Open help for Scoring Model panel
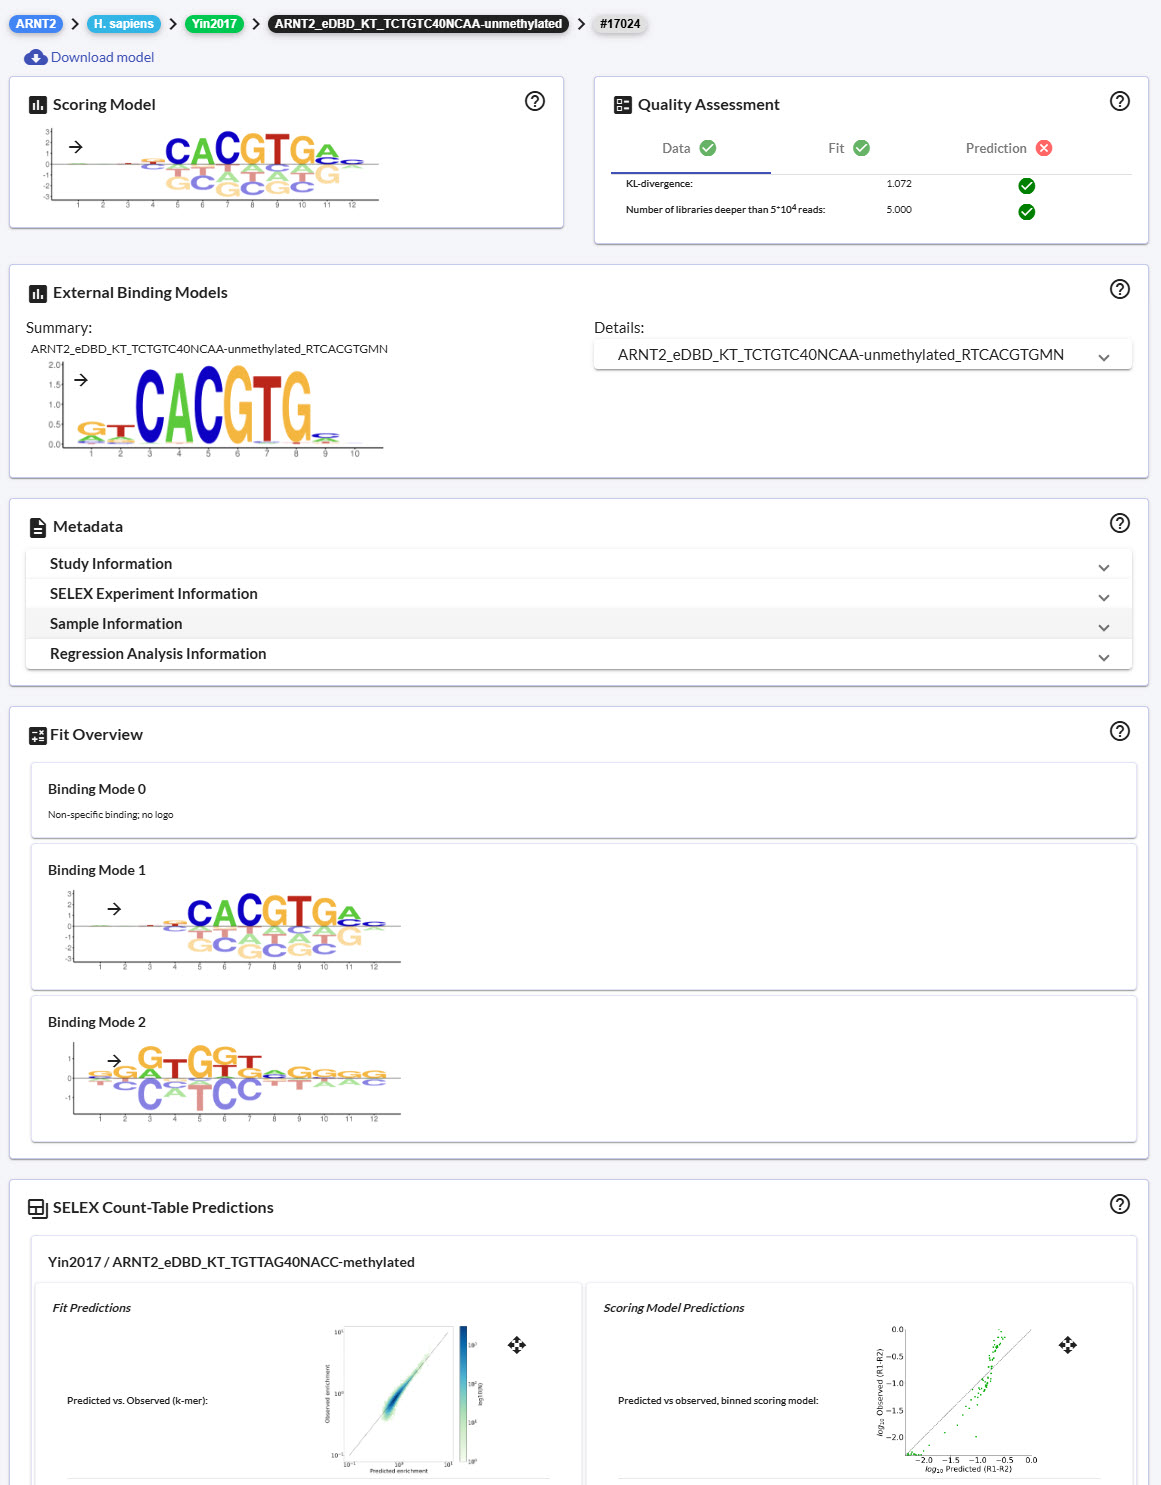 [535, 101]
